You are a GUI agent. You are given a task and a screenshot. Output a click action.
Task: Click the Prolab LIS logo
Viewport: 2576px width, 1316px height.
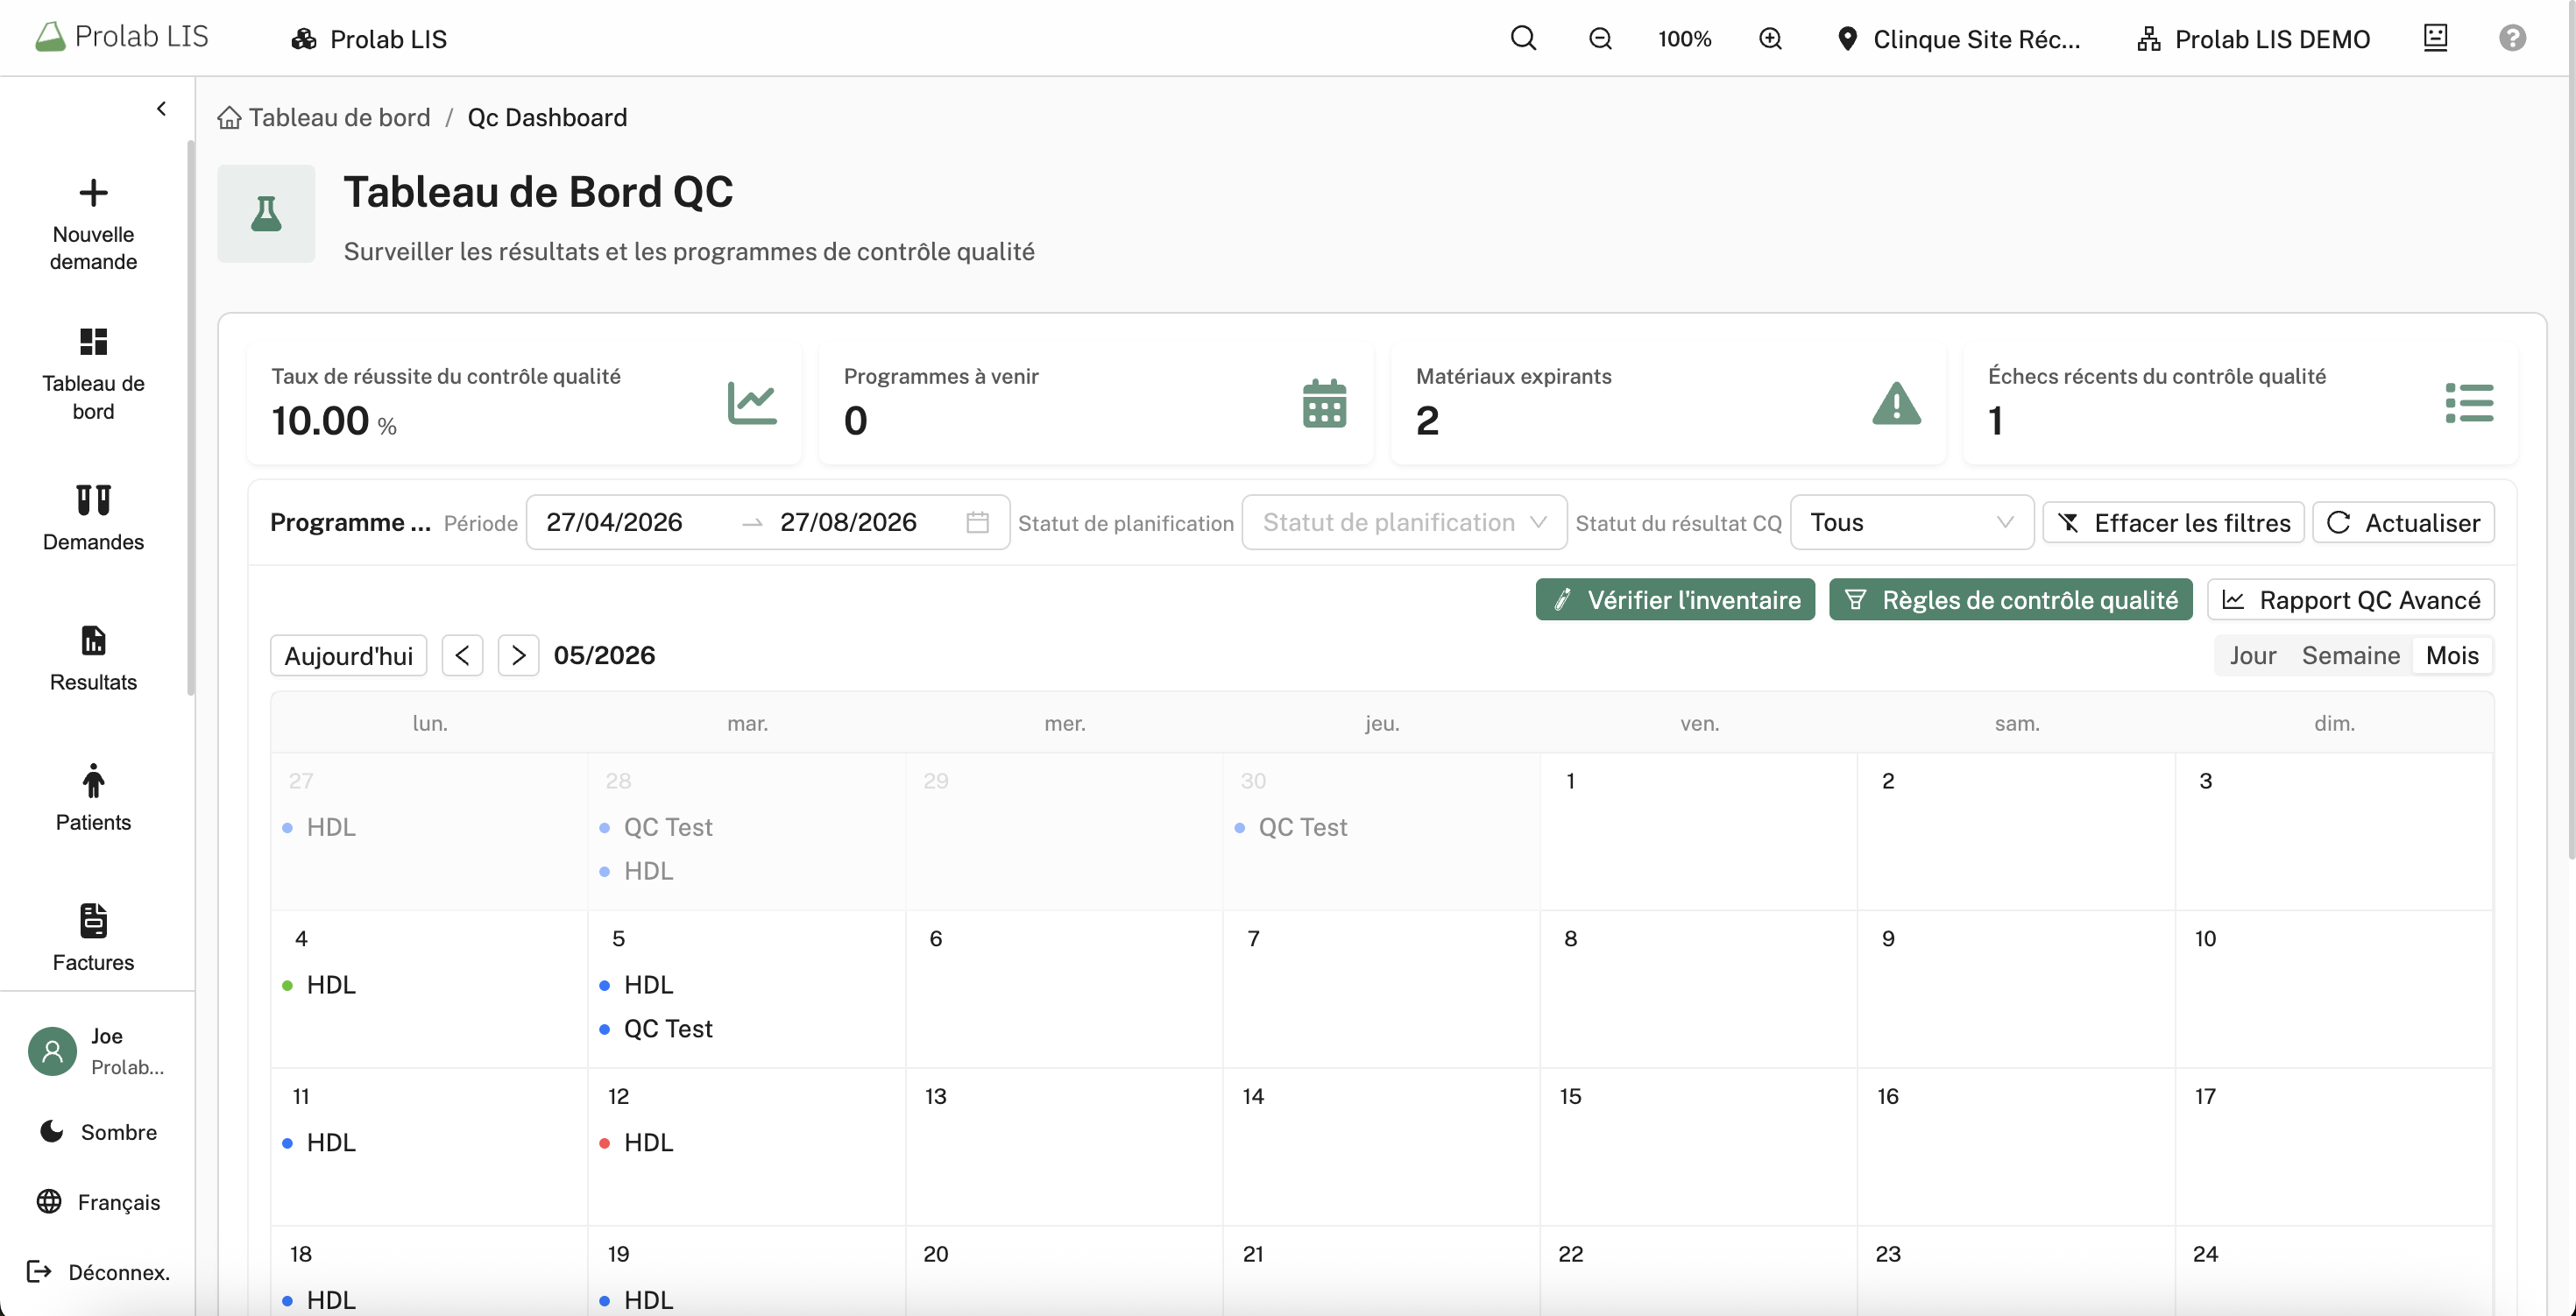[x=122, y=37]
